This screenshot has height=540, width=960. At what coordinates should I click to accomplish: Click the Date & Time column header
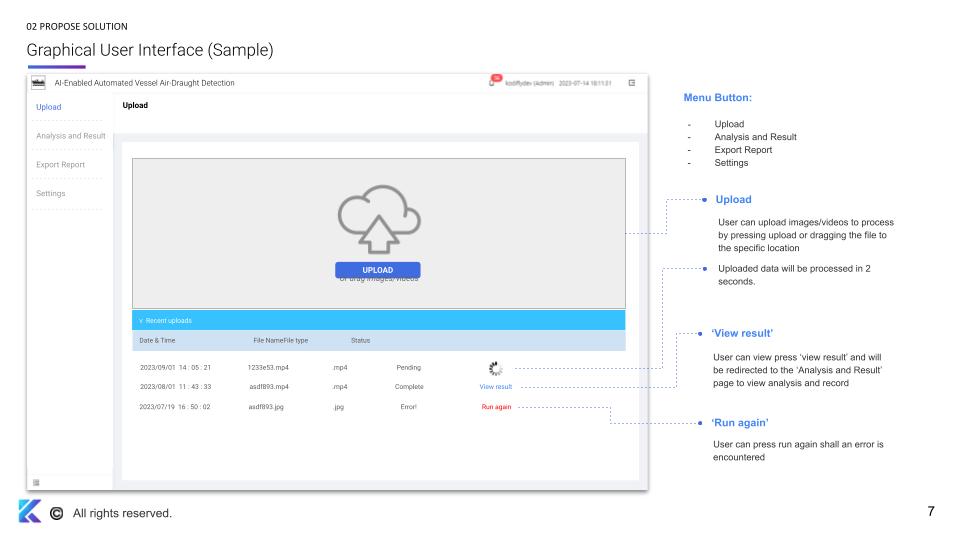(x=157, y=341)
